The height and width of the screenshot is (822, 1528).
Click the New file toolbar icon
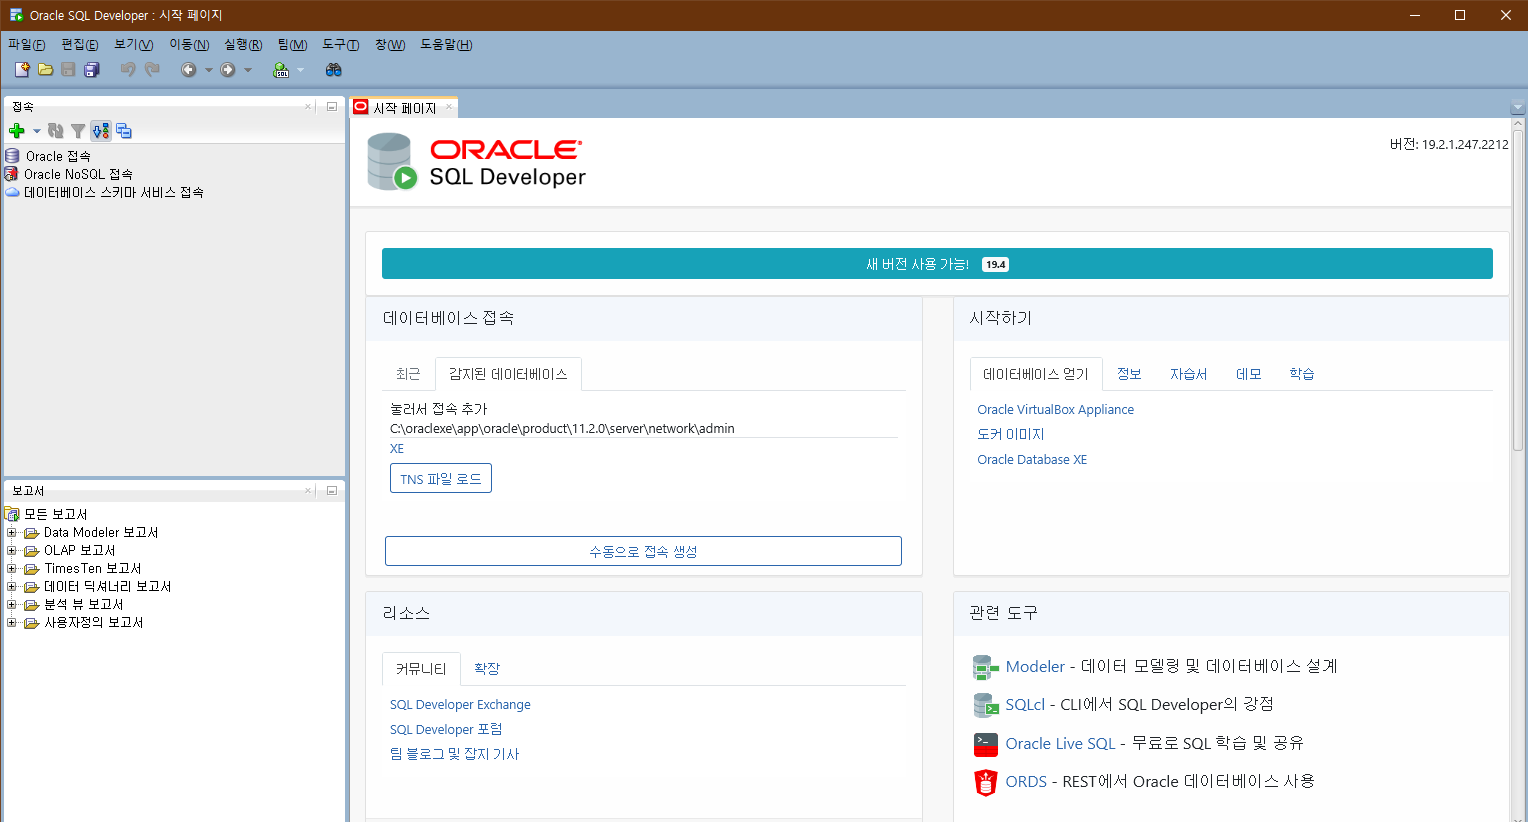[x=22, y=69]
